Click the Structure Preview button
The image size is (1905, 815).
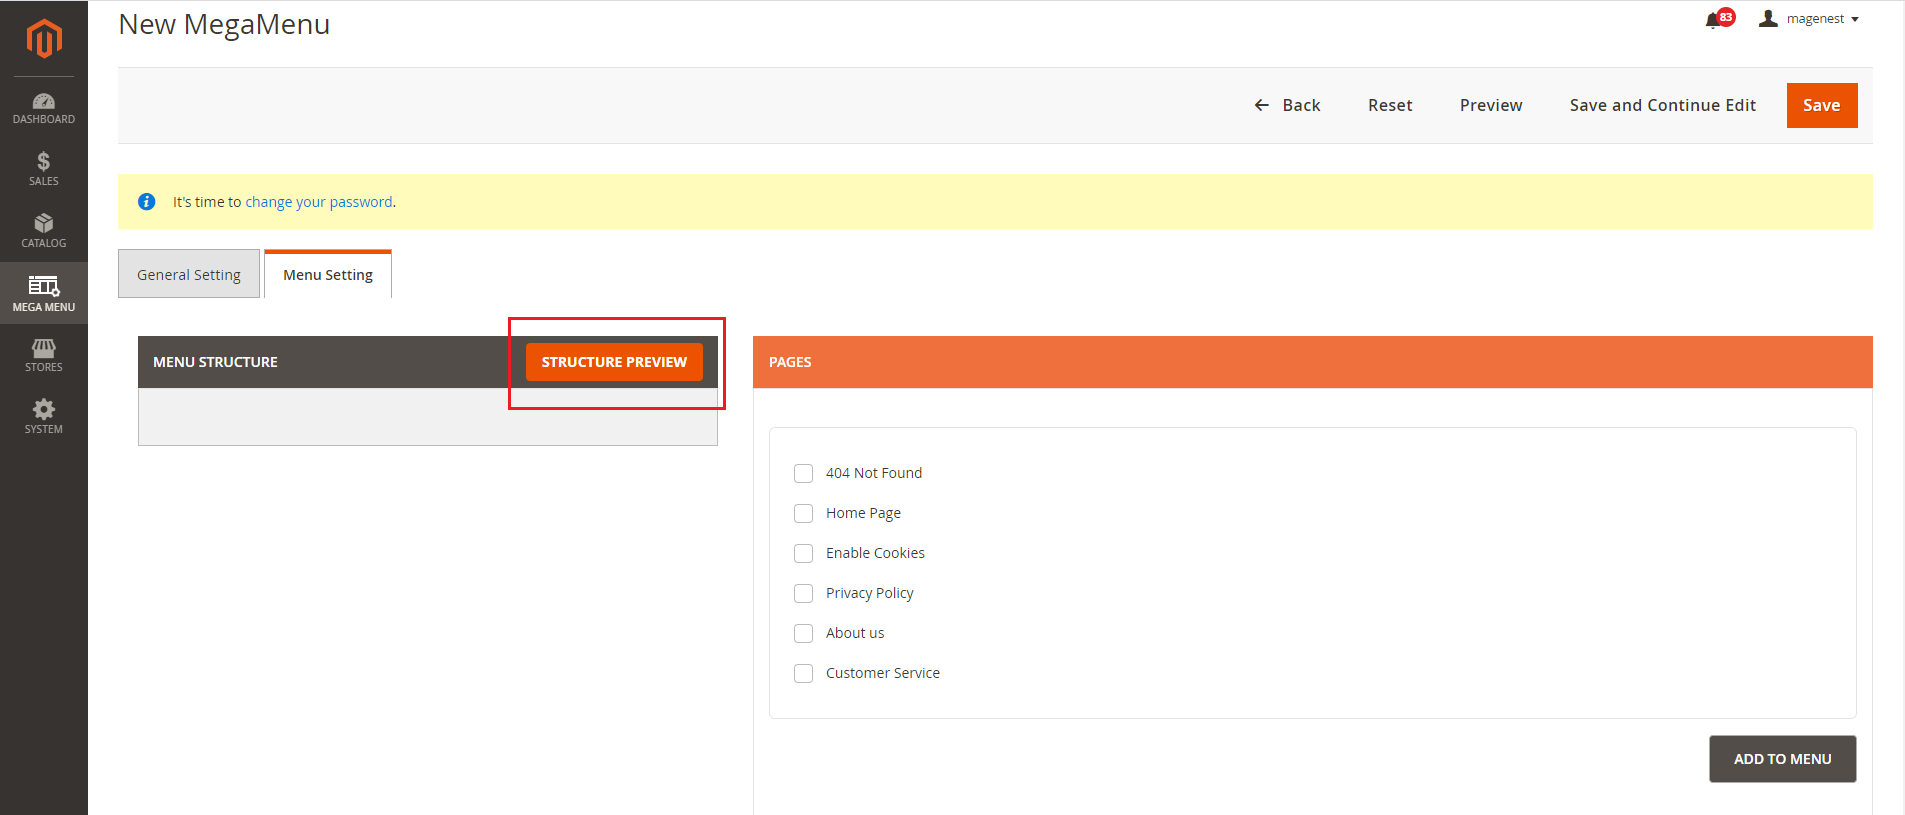[614, 362]
